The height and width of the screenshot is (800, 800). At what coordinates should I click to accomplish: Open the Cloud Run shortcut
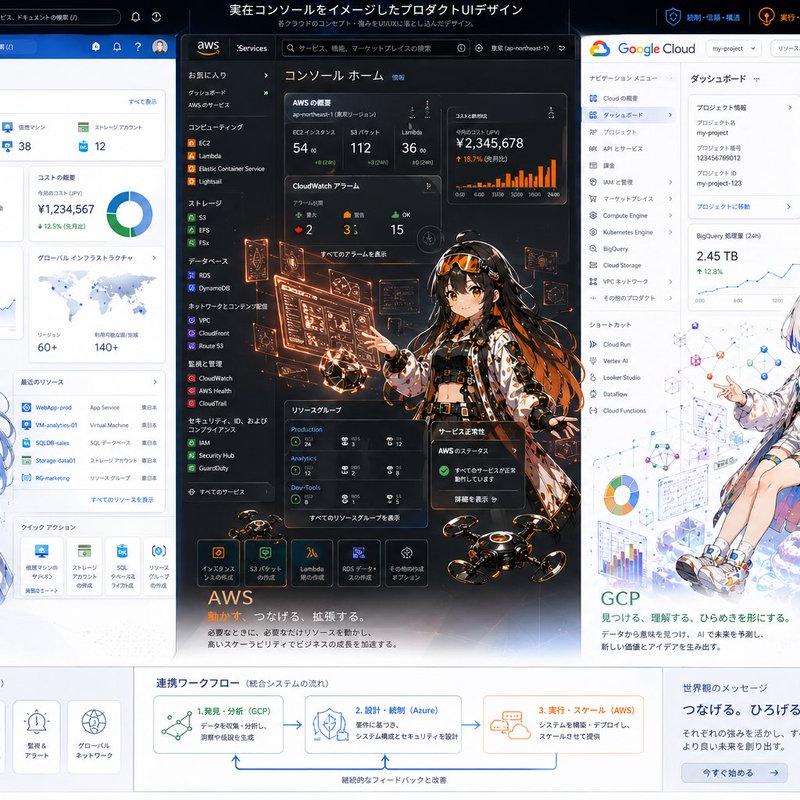coord(616,344)
